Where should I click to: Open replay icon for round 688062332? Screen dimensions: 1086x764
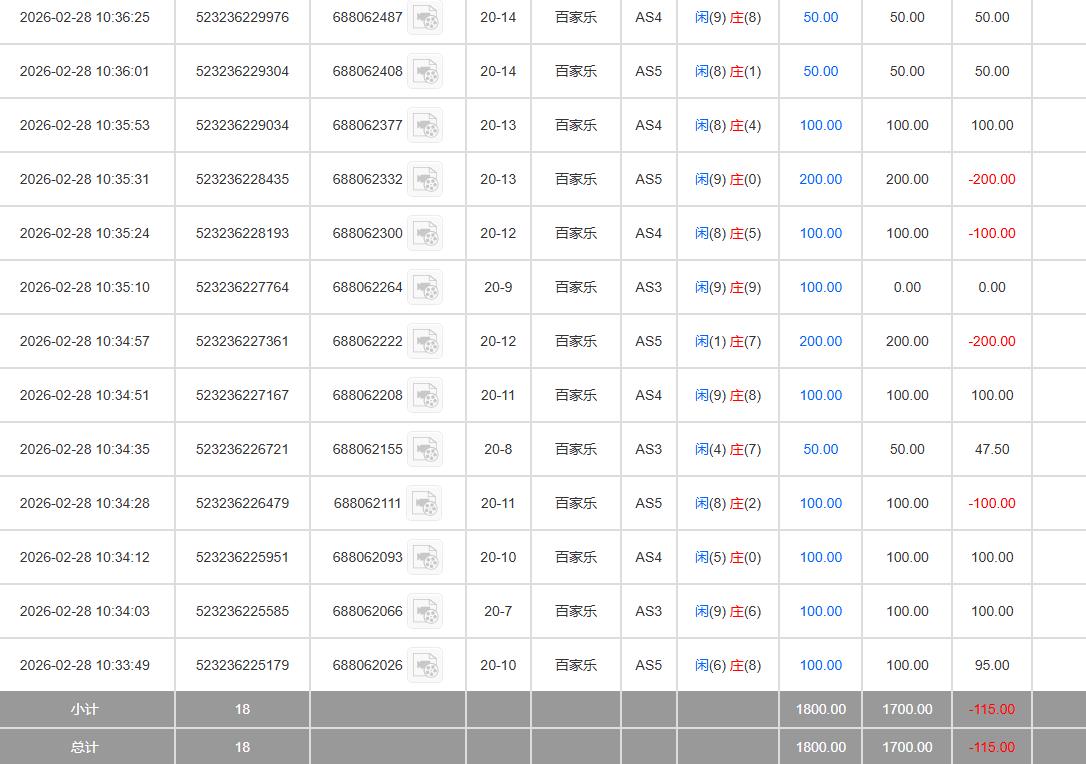click(x=425, y=180)
